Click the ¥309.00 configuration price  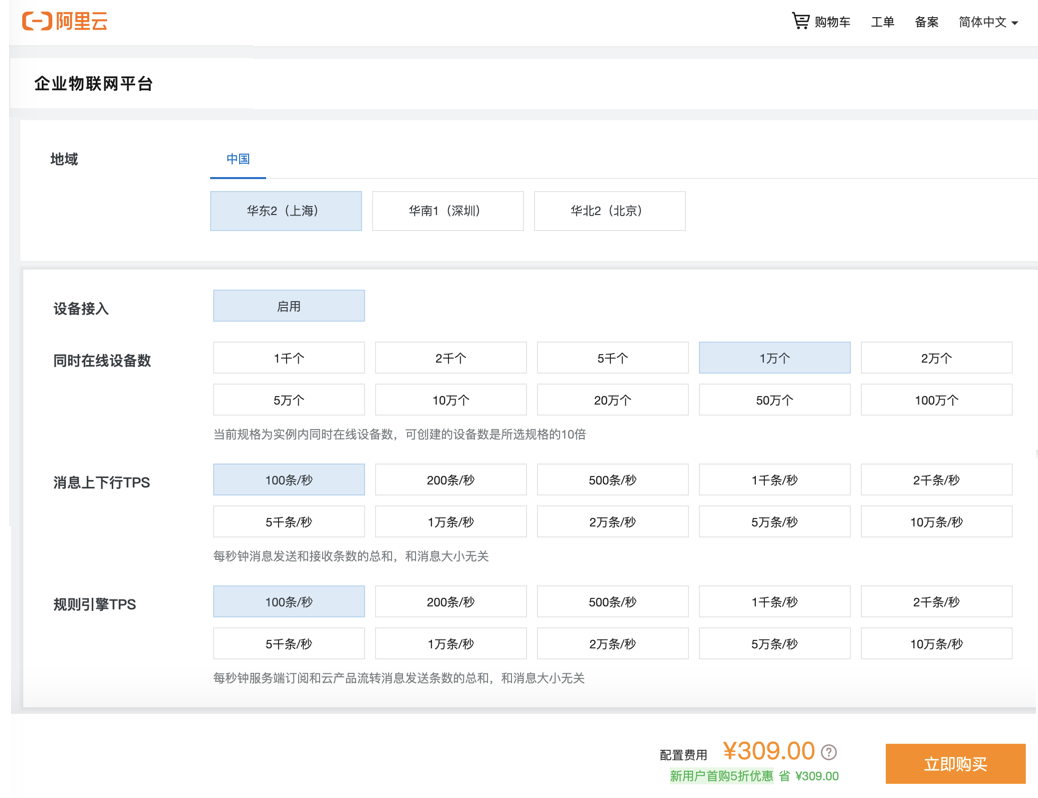point(769,751)
